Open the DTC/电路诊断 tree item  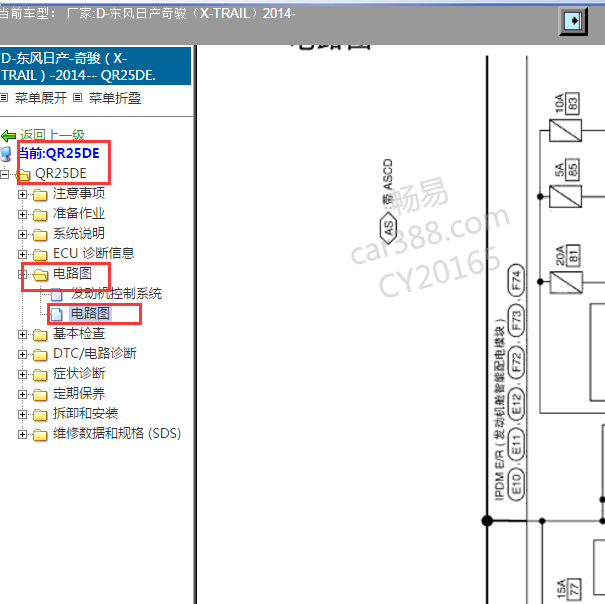(95, 354)
